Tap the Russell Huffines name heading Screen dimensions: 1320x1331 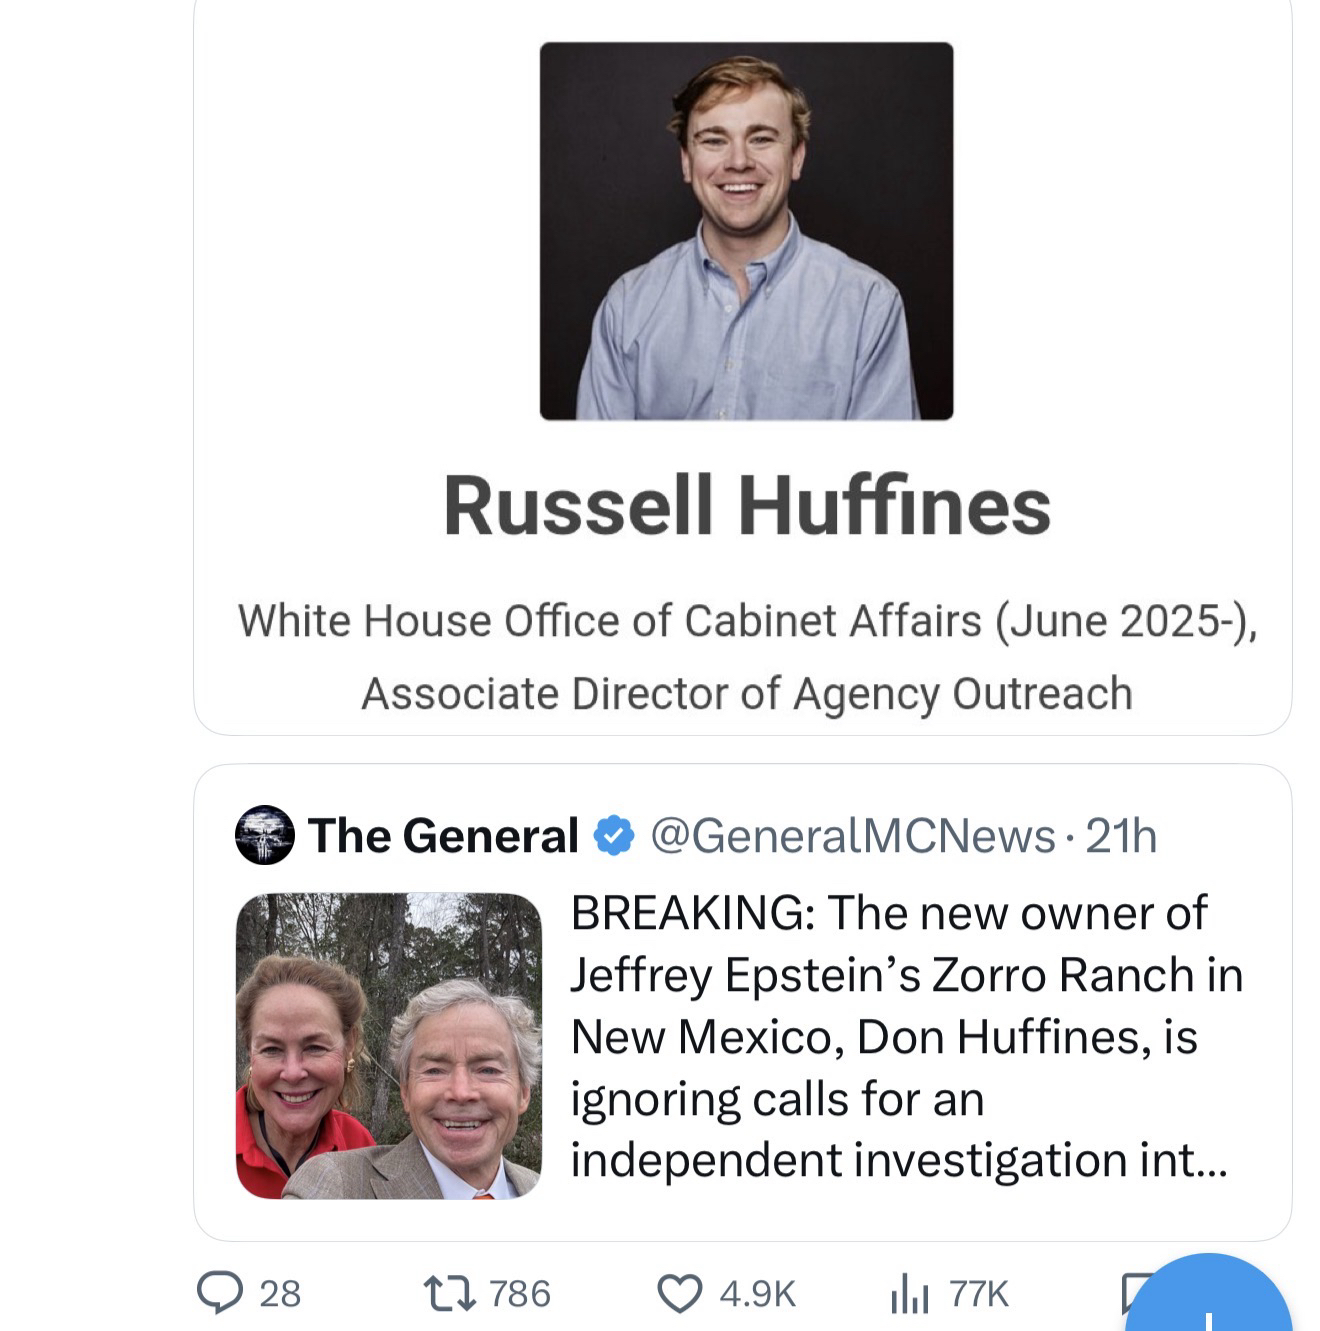(746, 506)
